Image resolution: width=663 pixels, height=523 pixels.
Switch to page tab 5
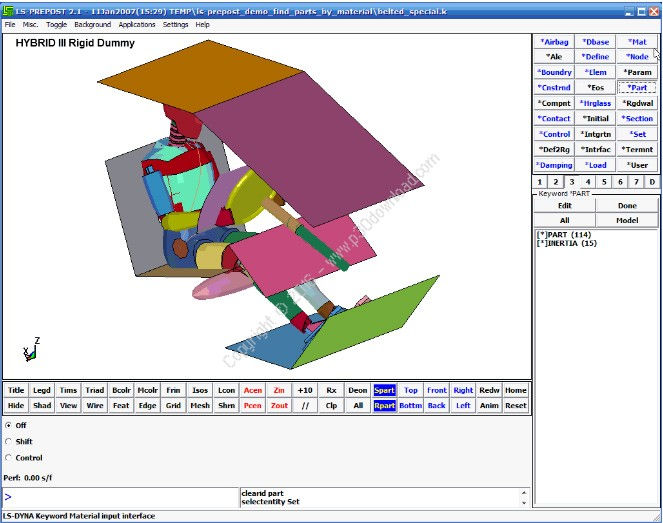click(x=604, y=182)
